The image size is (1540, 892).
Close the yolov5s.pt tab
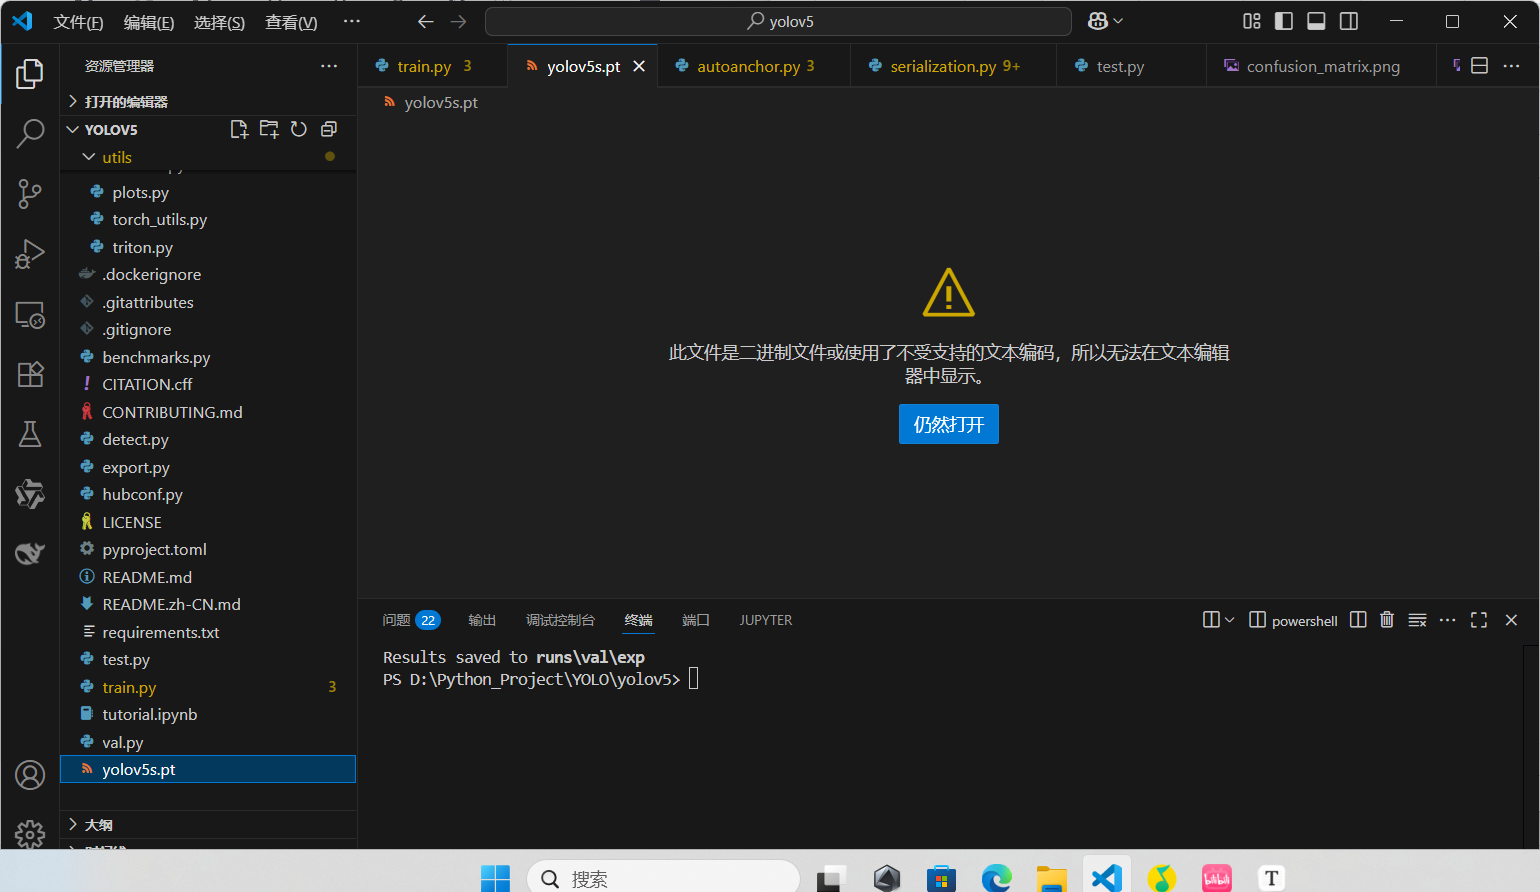point(639,66)
